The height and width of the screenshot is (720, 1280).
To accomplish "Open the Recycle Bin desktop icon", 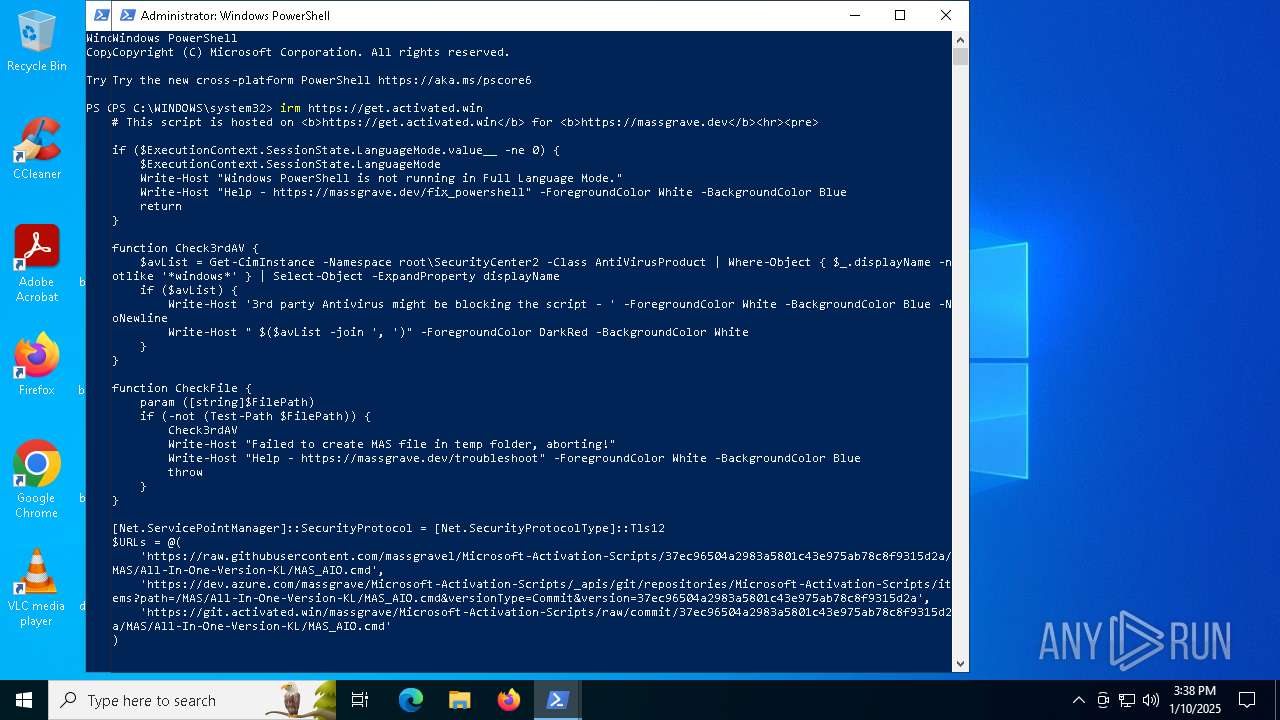I will point(36,40).
